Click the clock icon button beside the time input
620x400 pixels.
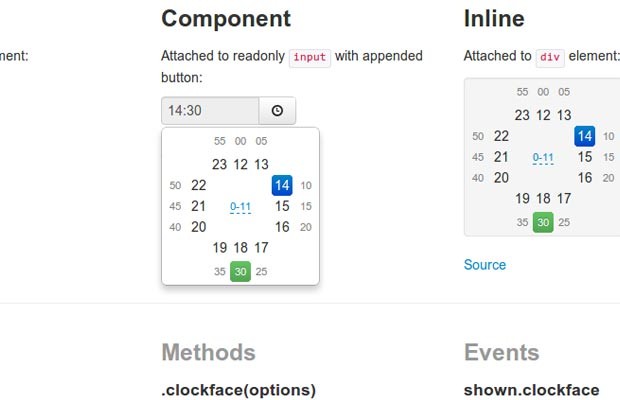tap(277, 111)
